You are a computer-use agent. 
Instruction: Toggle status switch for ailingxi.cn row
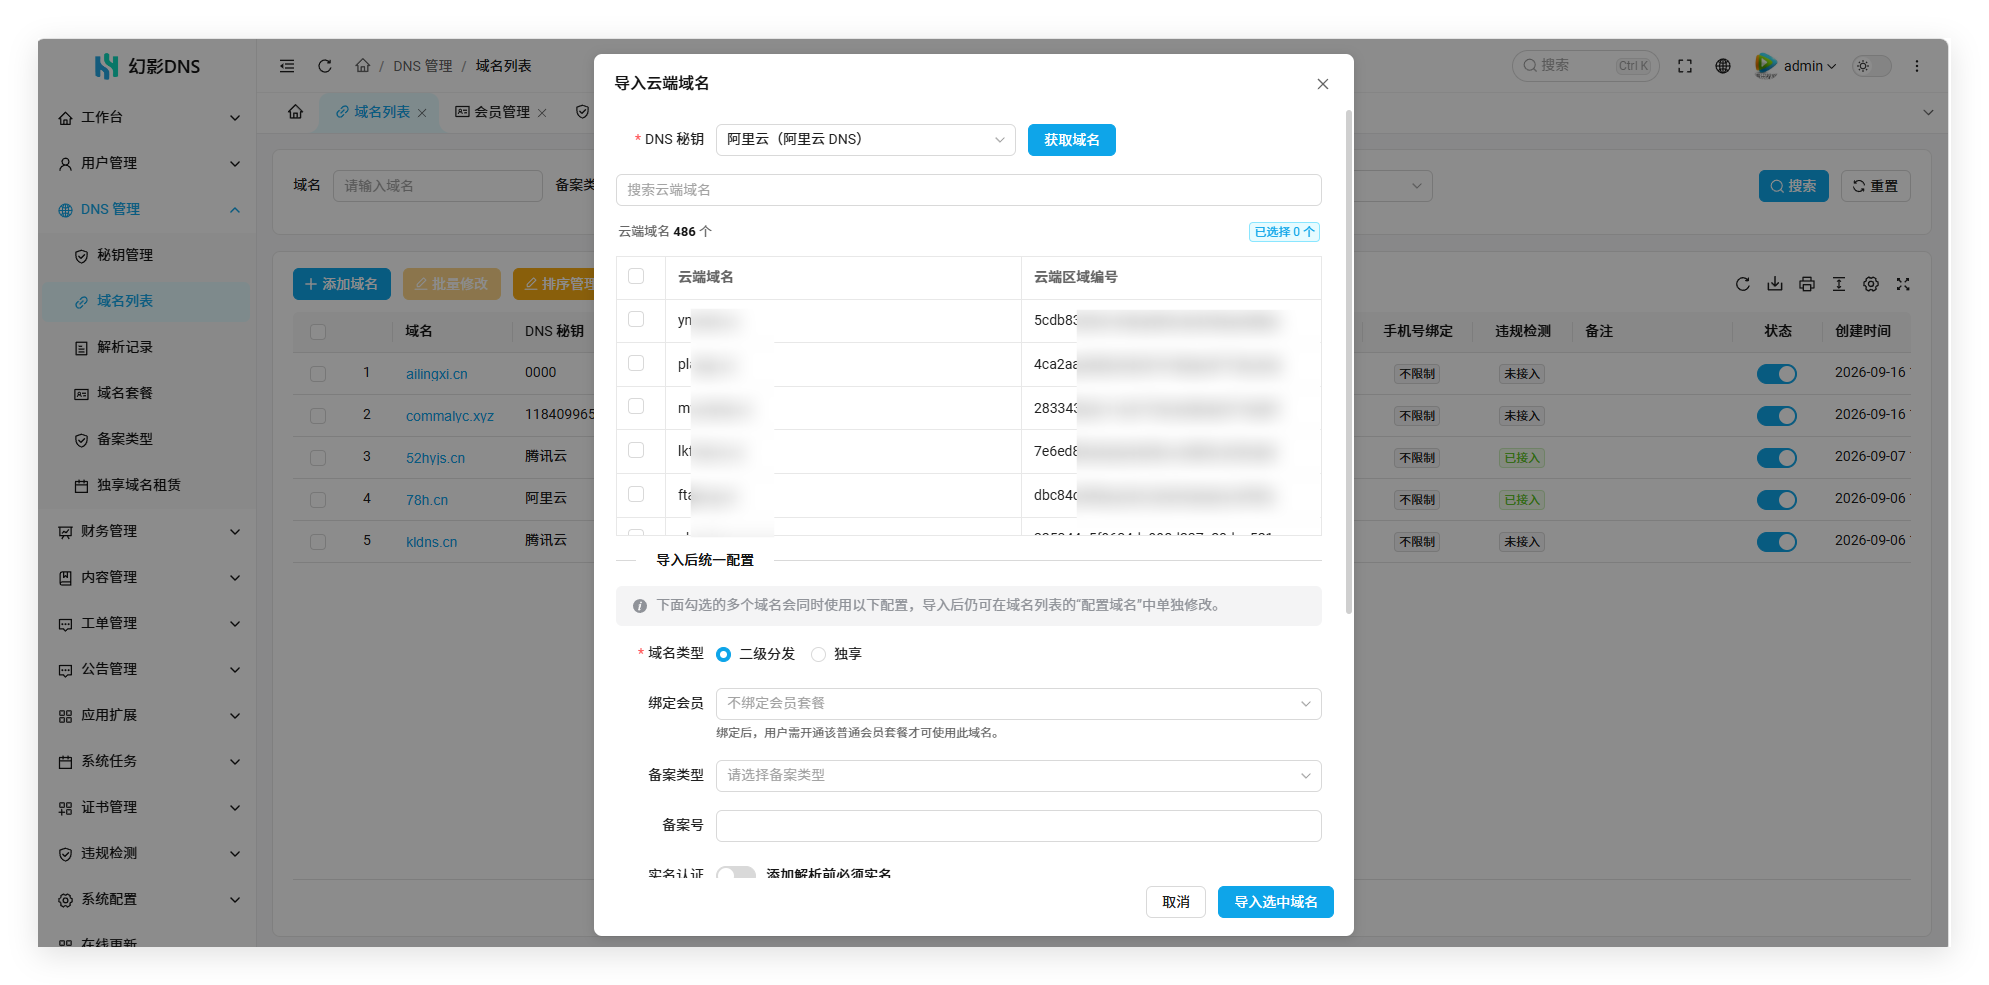(1777, 374)
